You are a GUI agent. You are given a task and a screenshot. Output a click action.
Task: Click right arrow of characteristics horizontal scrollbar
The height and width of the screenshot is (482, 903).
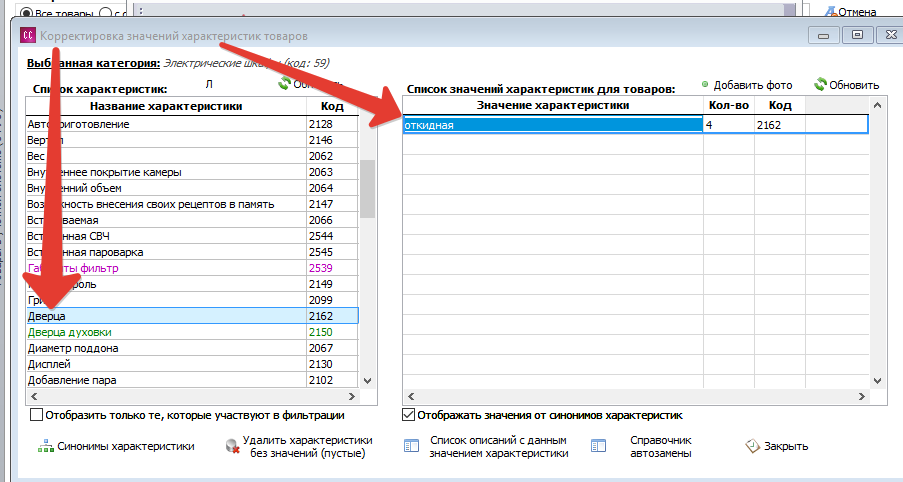pos(352,396)
